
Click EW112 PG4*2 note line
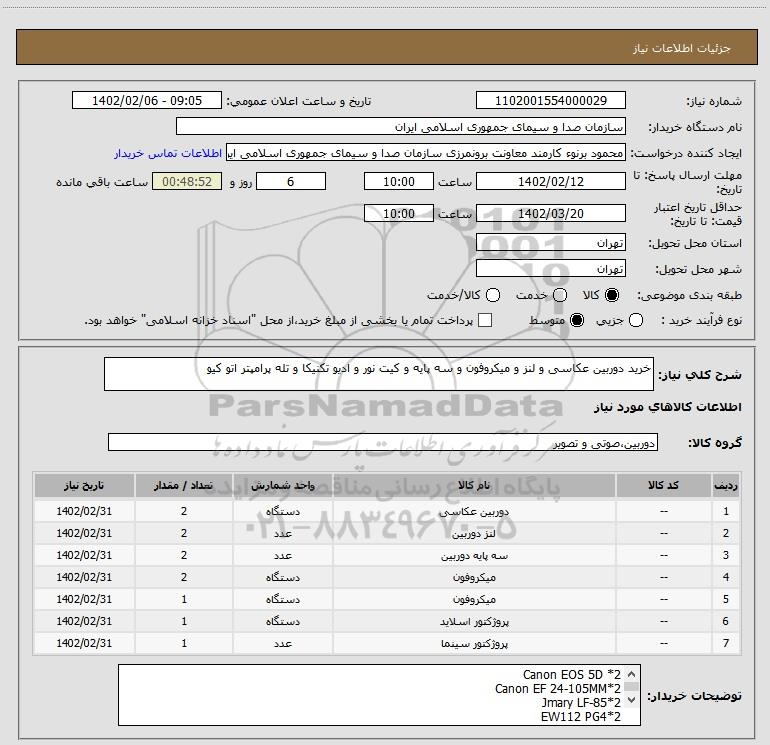click(581, 717)
